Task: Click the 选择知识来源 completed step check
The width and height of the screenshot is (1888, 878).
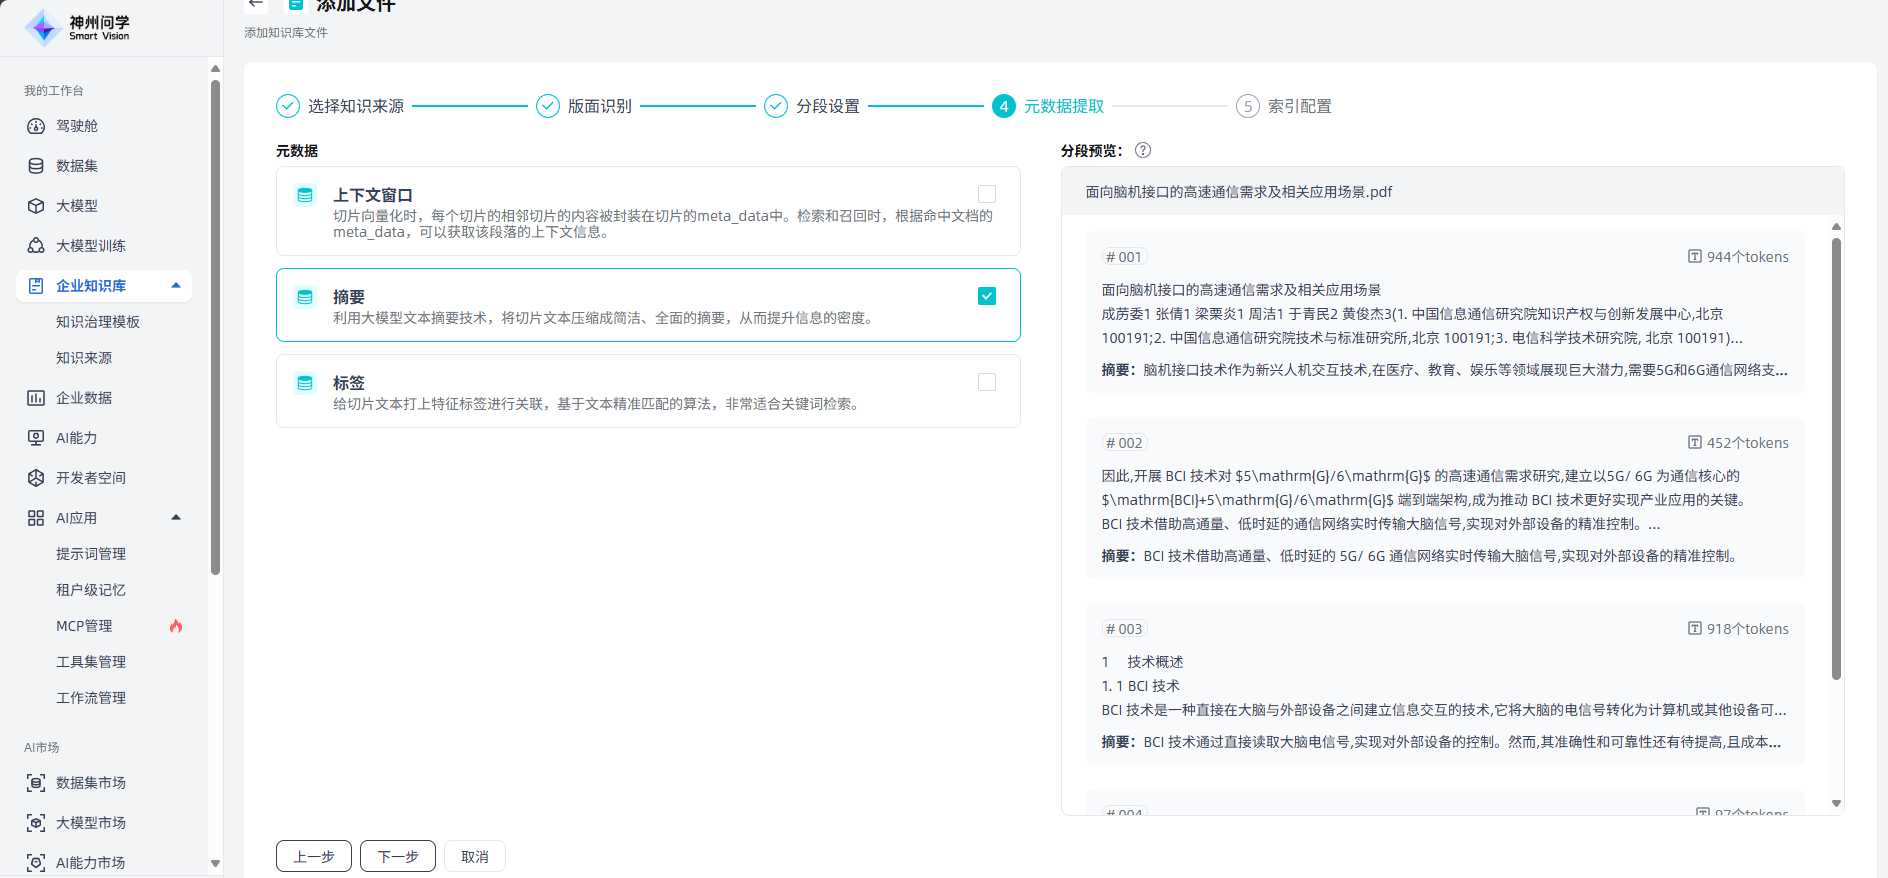Action: click(288, 106)
